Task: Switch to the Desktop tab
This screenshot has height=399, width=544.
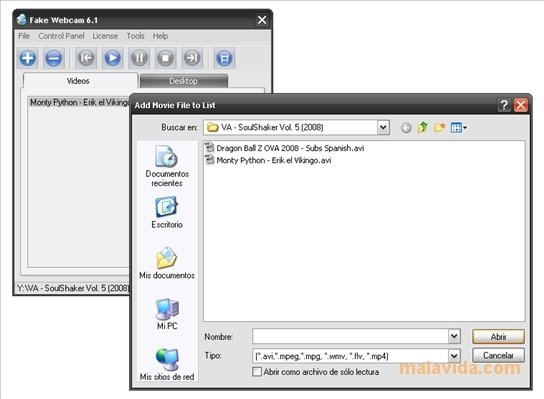Action: [184, 81]
